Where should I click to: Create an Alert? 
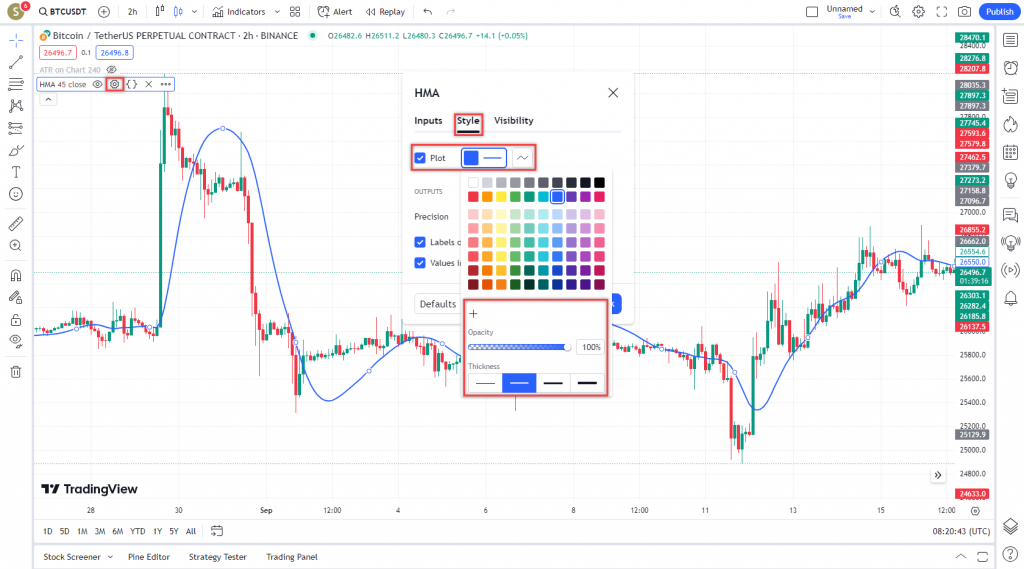334,12
